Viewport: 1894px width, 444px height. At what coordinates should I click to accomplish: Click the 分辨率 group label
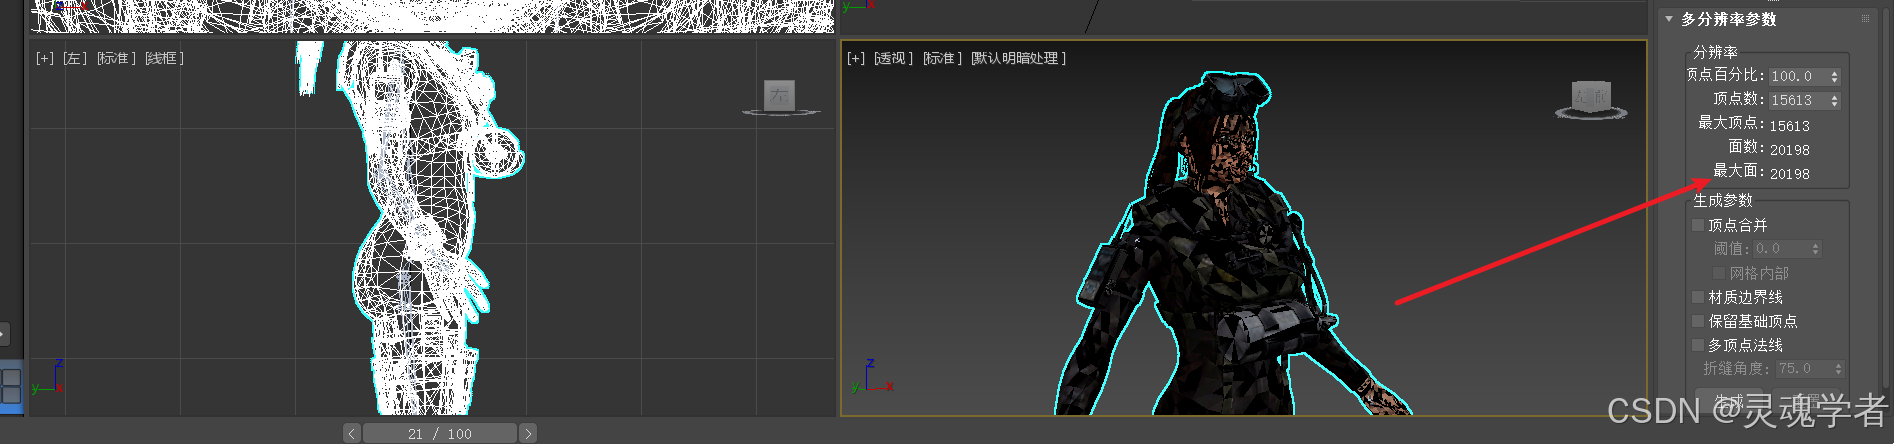tap(1715, 52)
